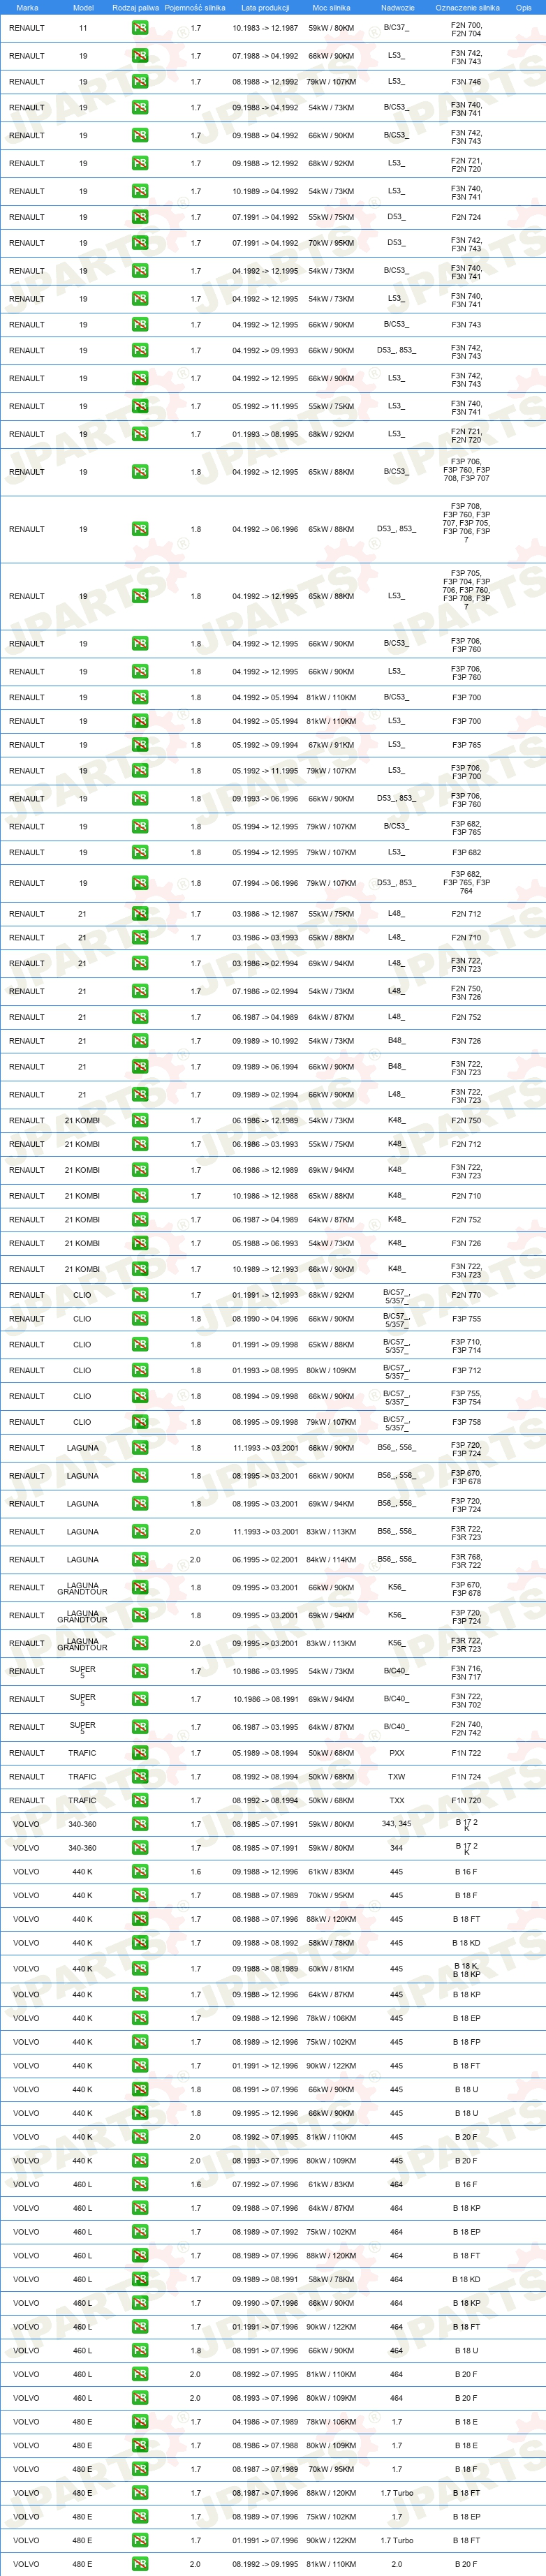
Task: Select the 'F3P 712' engine code cell
Action: (x=466, y=1371)
